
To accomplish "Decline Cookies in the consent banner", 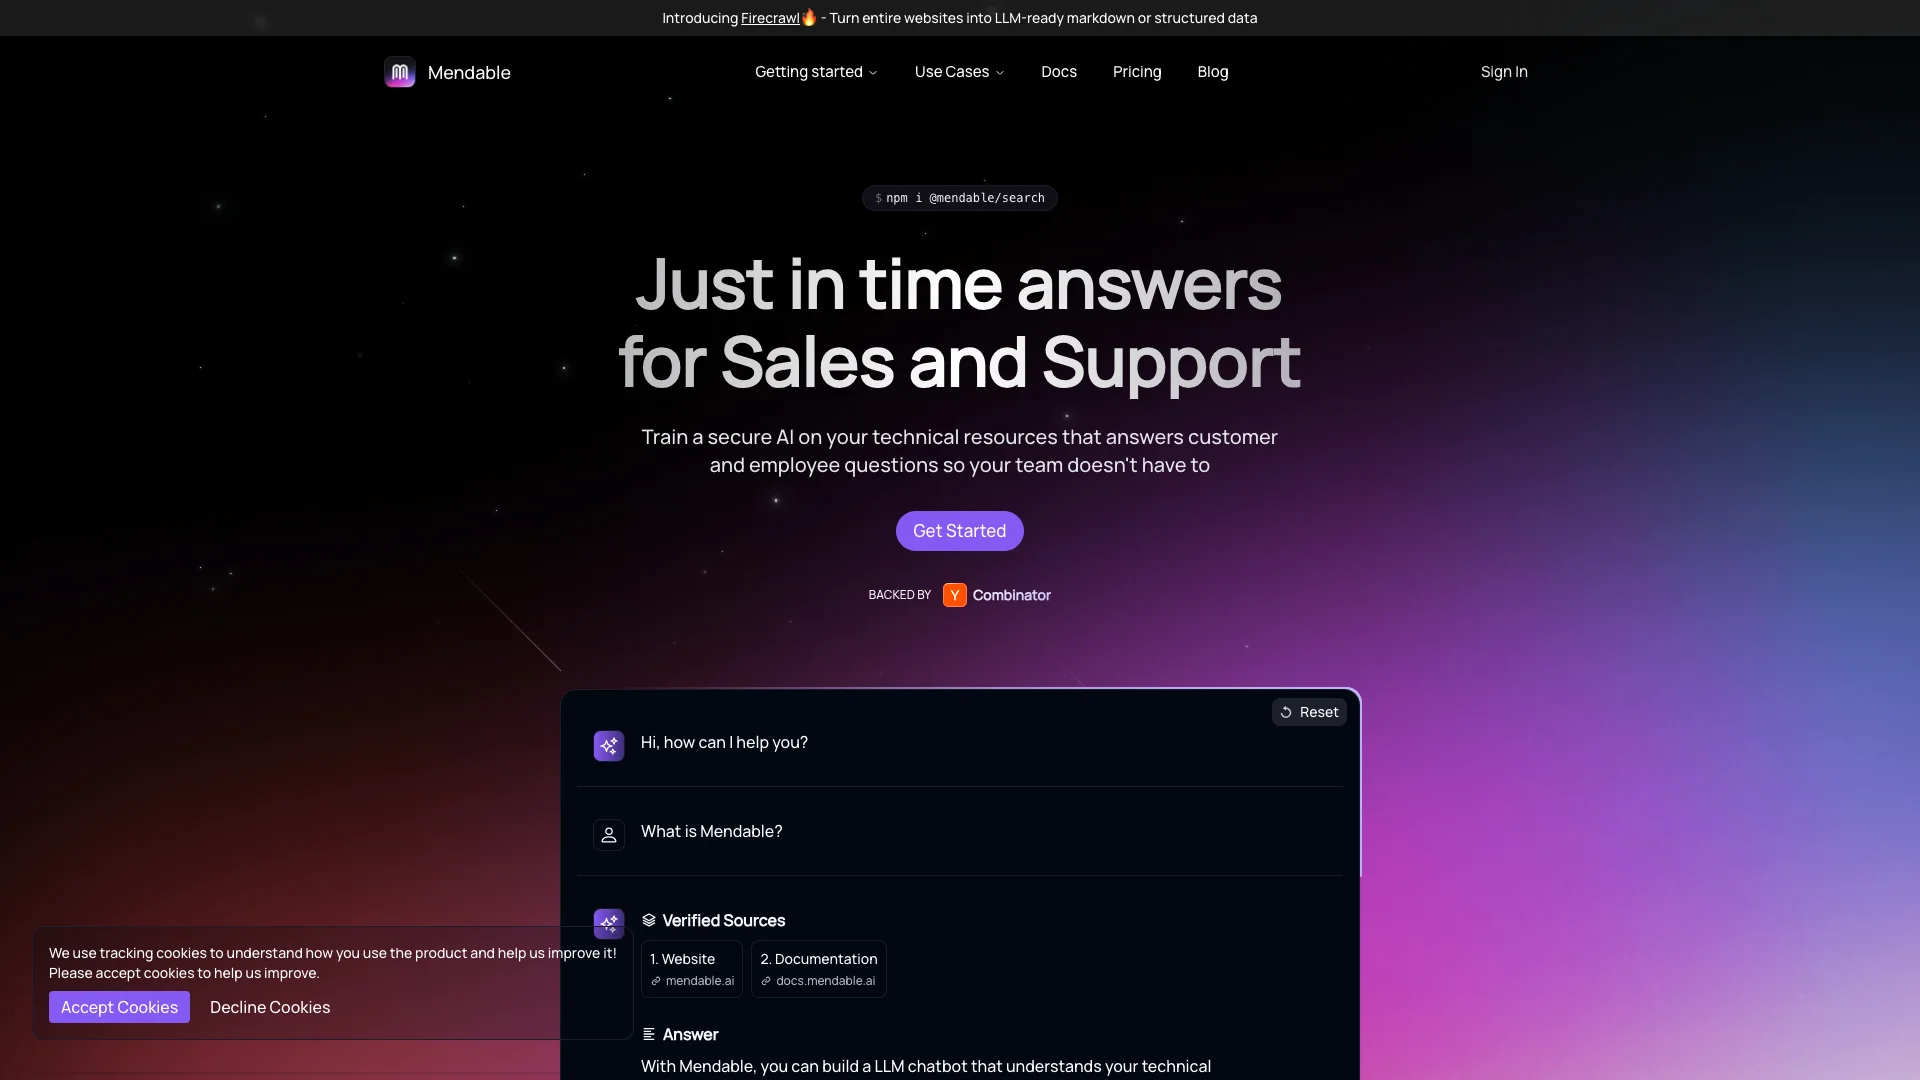I will click(270, 1007).
